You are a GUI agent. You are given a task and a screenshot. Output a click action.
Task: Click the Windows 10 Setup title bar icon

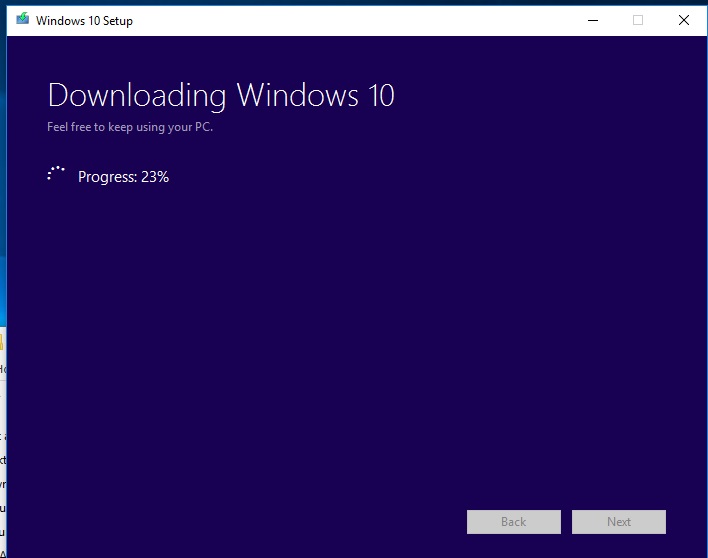(x=23, y=19)
